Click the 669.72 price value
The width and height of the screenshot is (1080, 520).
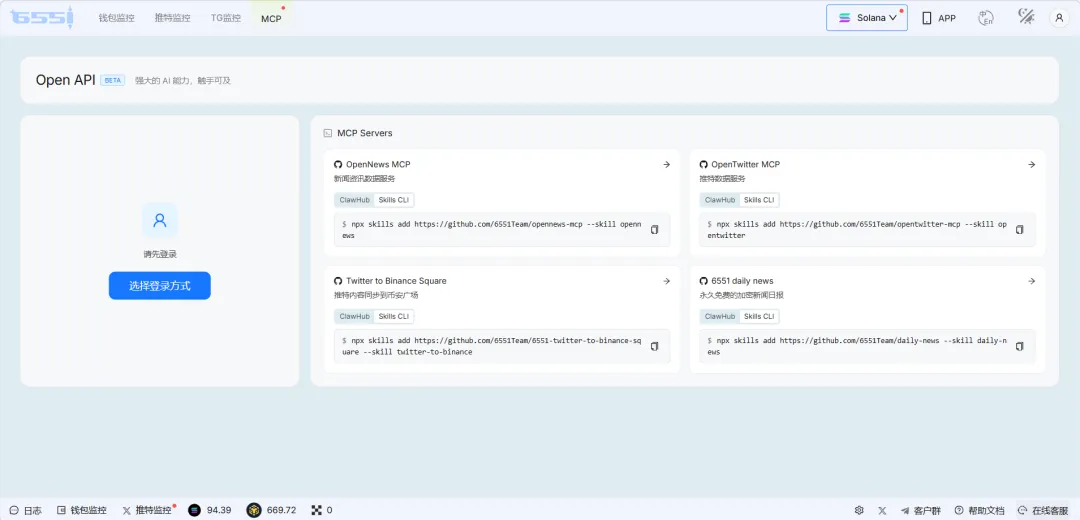282,510
